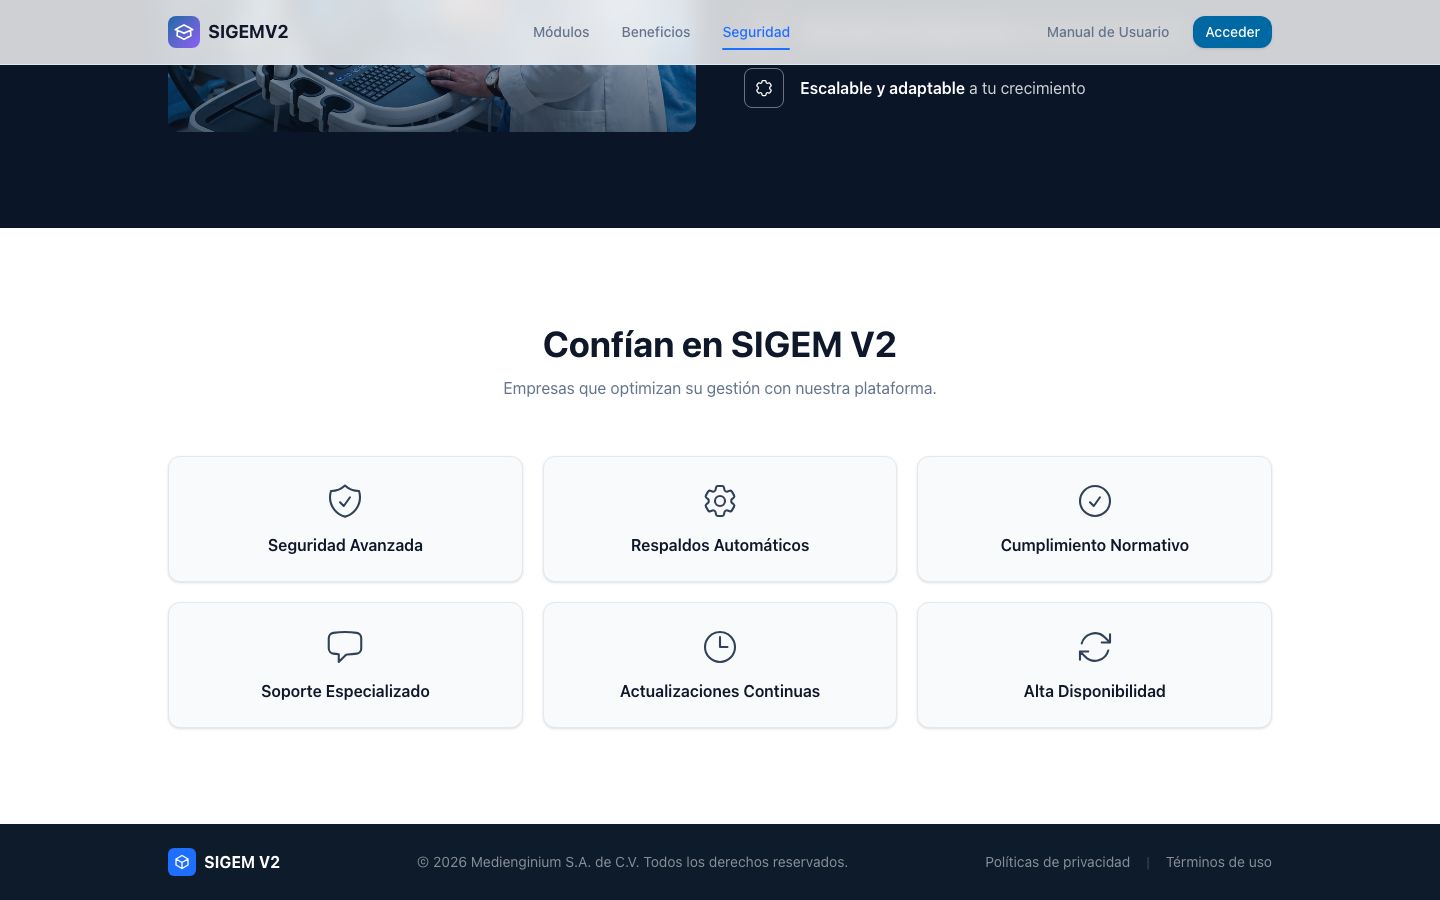
Task: Select the Seguridad navigation tab
Action: coord(756,32)
